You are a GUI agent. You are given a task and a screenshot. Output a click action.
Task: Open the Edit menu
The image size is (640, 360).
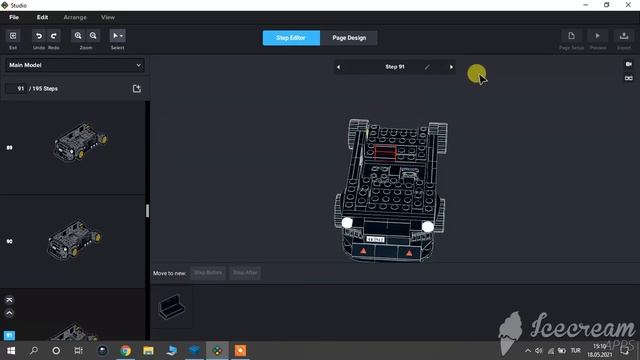[42, 17]
